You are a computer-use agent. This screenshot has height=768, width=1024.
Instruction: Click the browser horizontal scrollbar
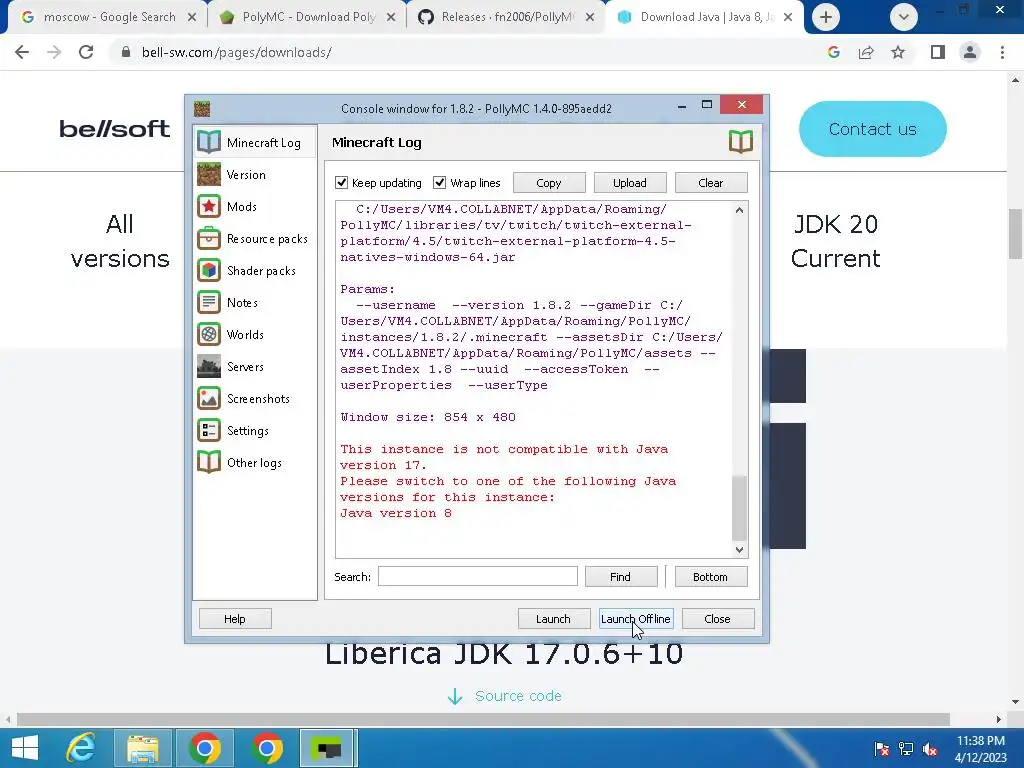tap(483, 719)
